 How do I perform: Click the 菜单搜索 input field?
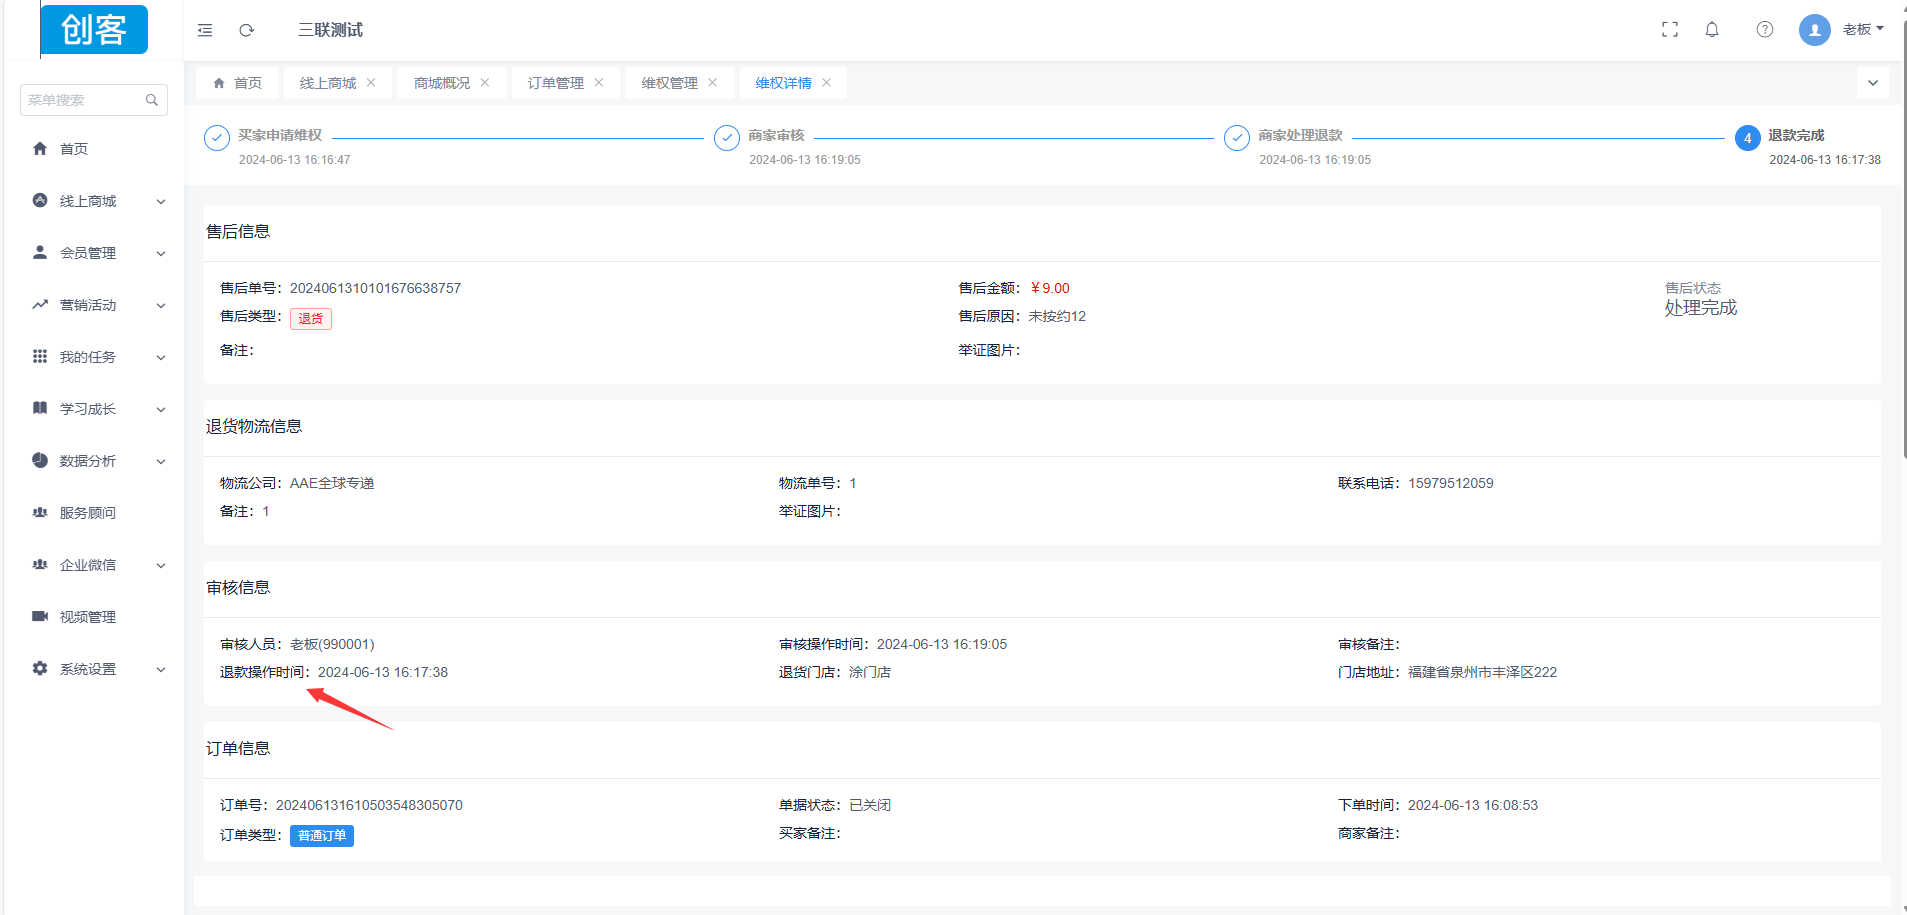[x=82, y=100]
